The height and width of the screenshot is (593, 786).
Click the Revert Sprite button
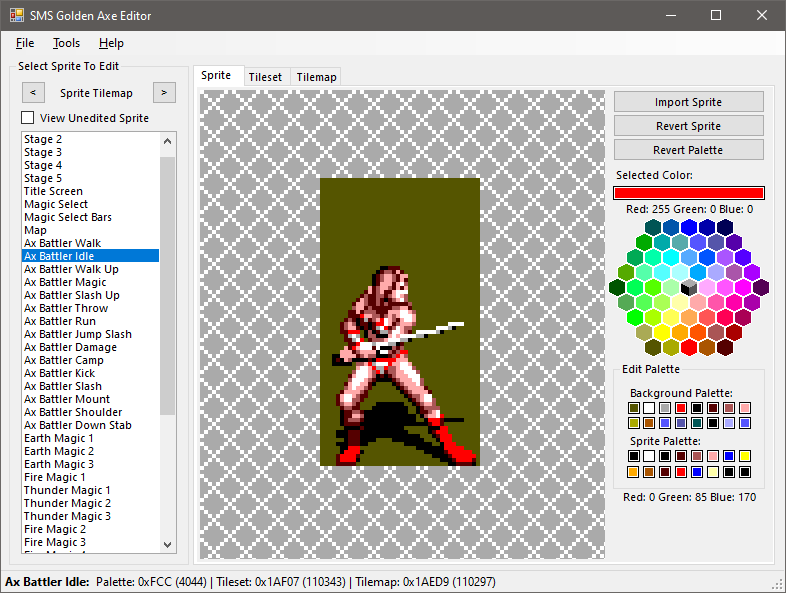(688, 126)
